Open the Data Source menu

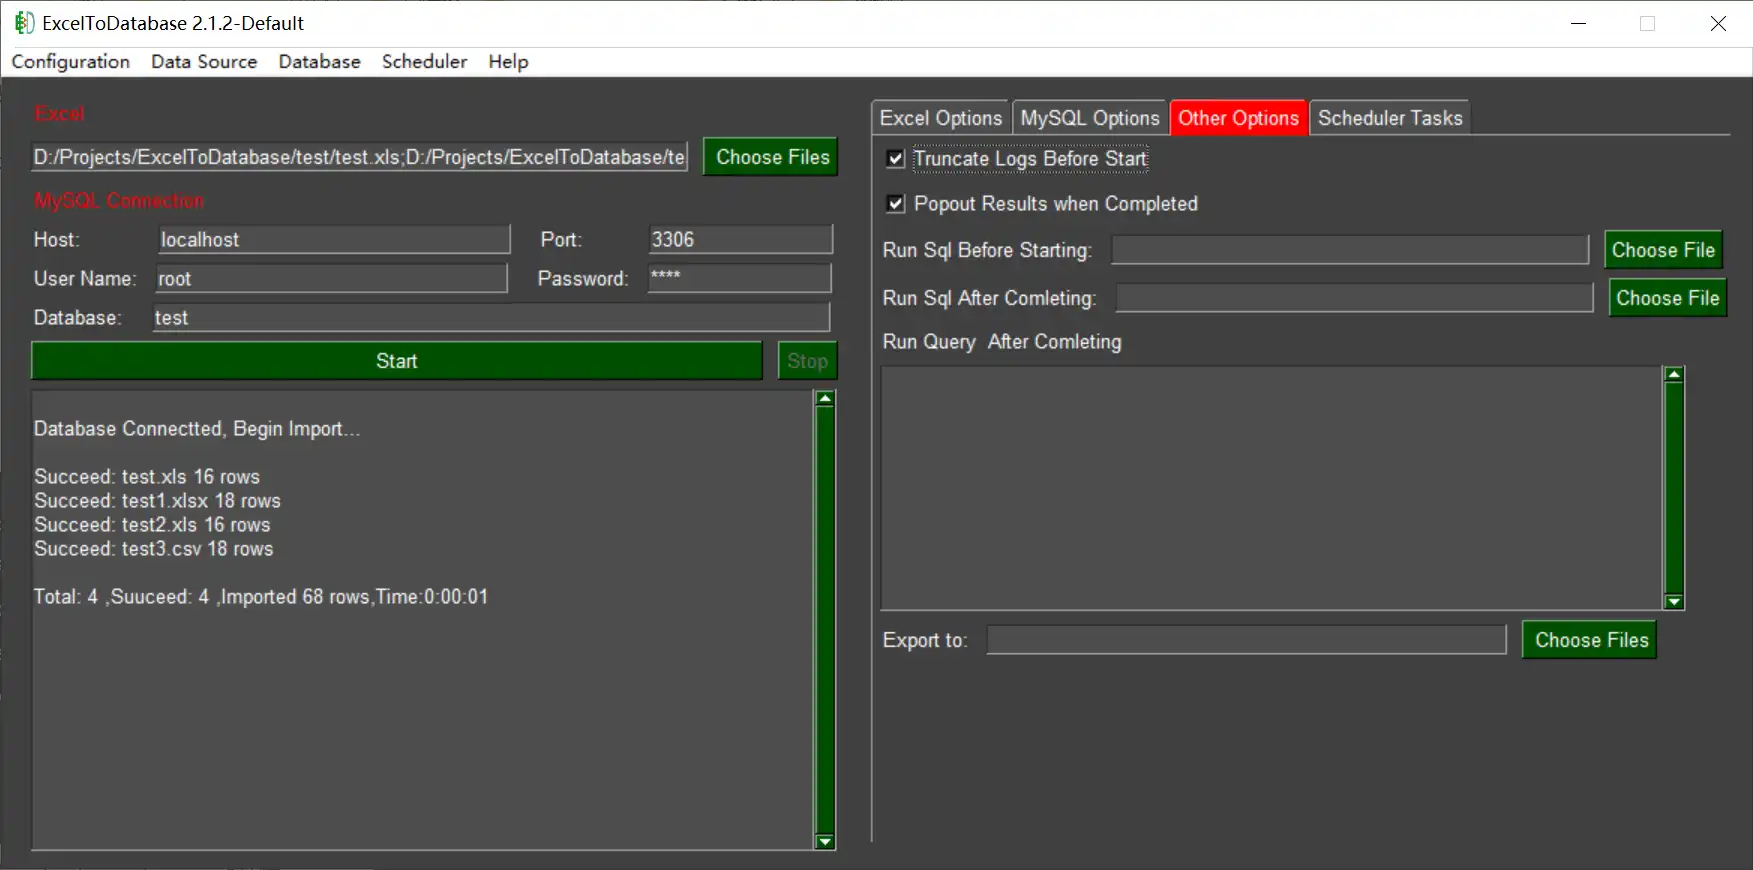[x=204, y=62]
